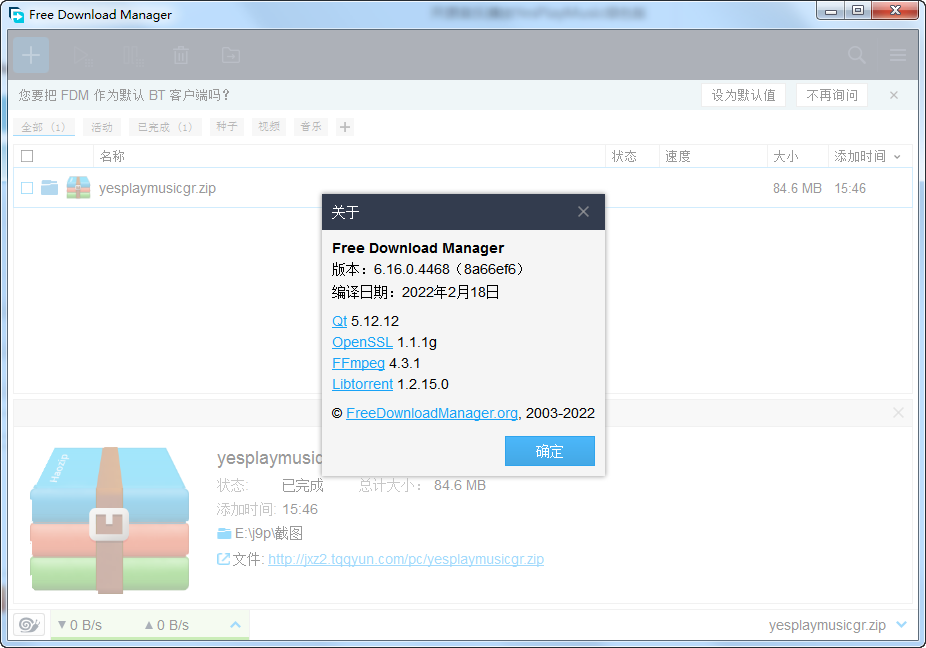Click the start downloads play icon

pyautogui.click(x=83, y=56)
